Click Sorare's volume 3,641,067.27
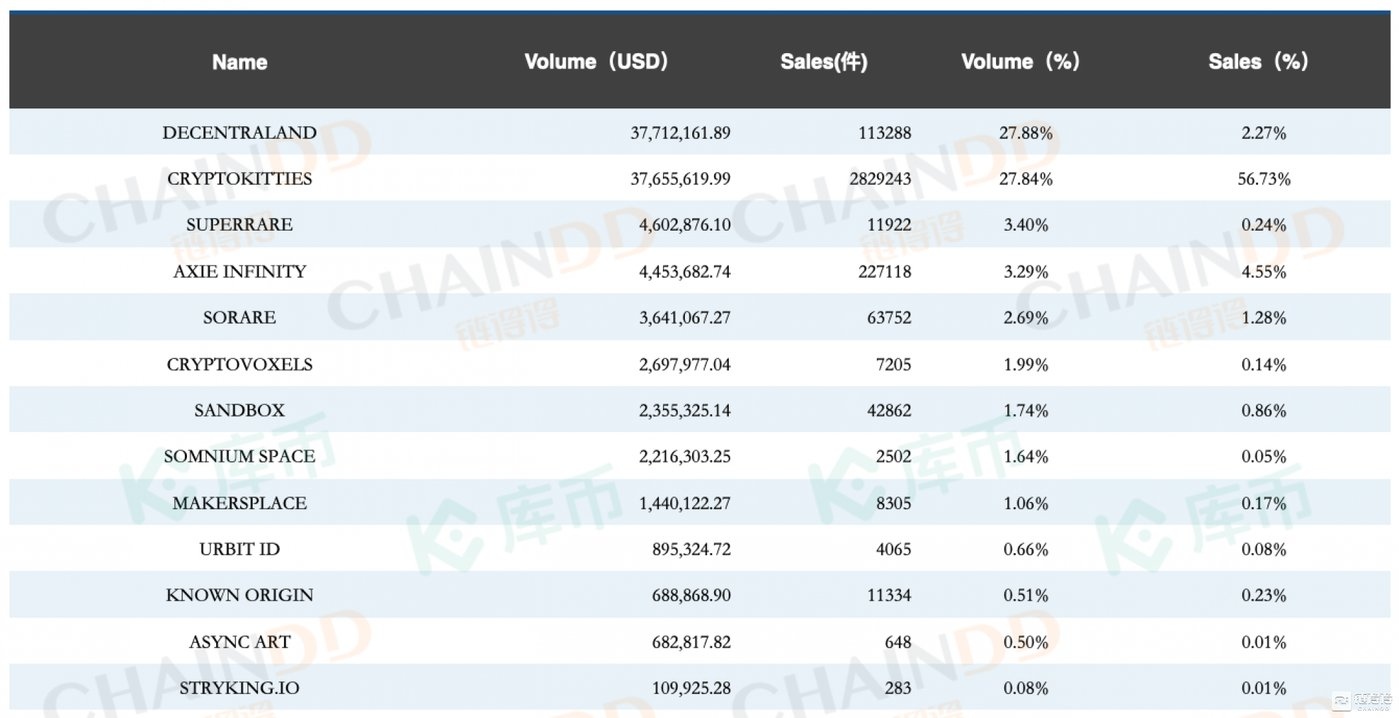Image resolution: width=1399 pixels, height=718 pixels. click(x=685, y=318)
